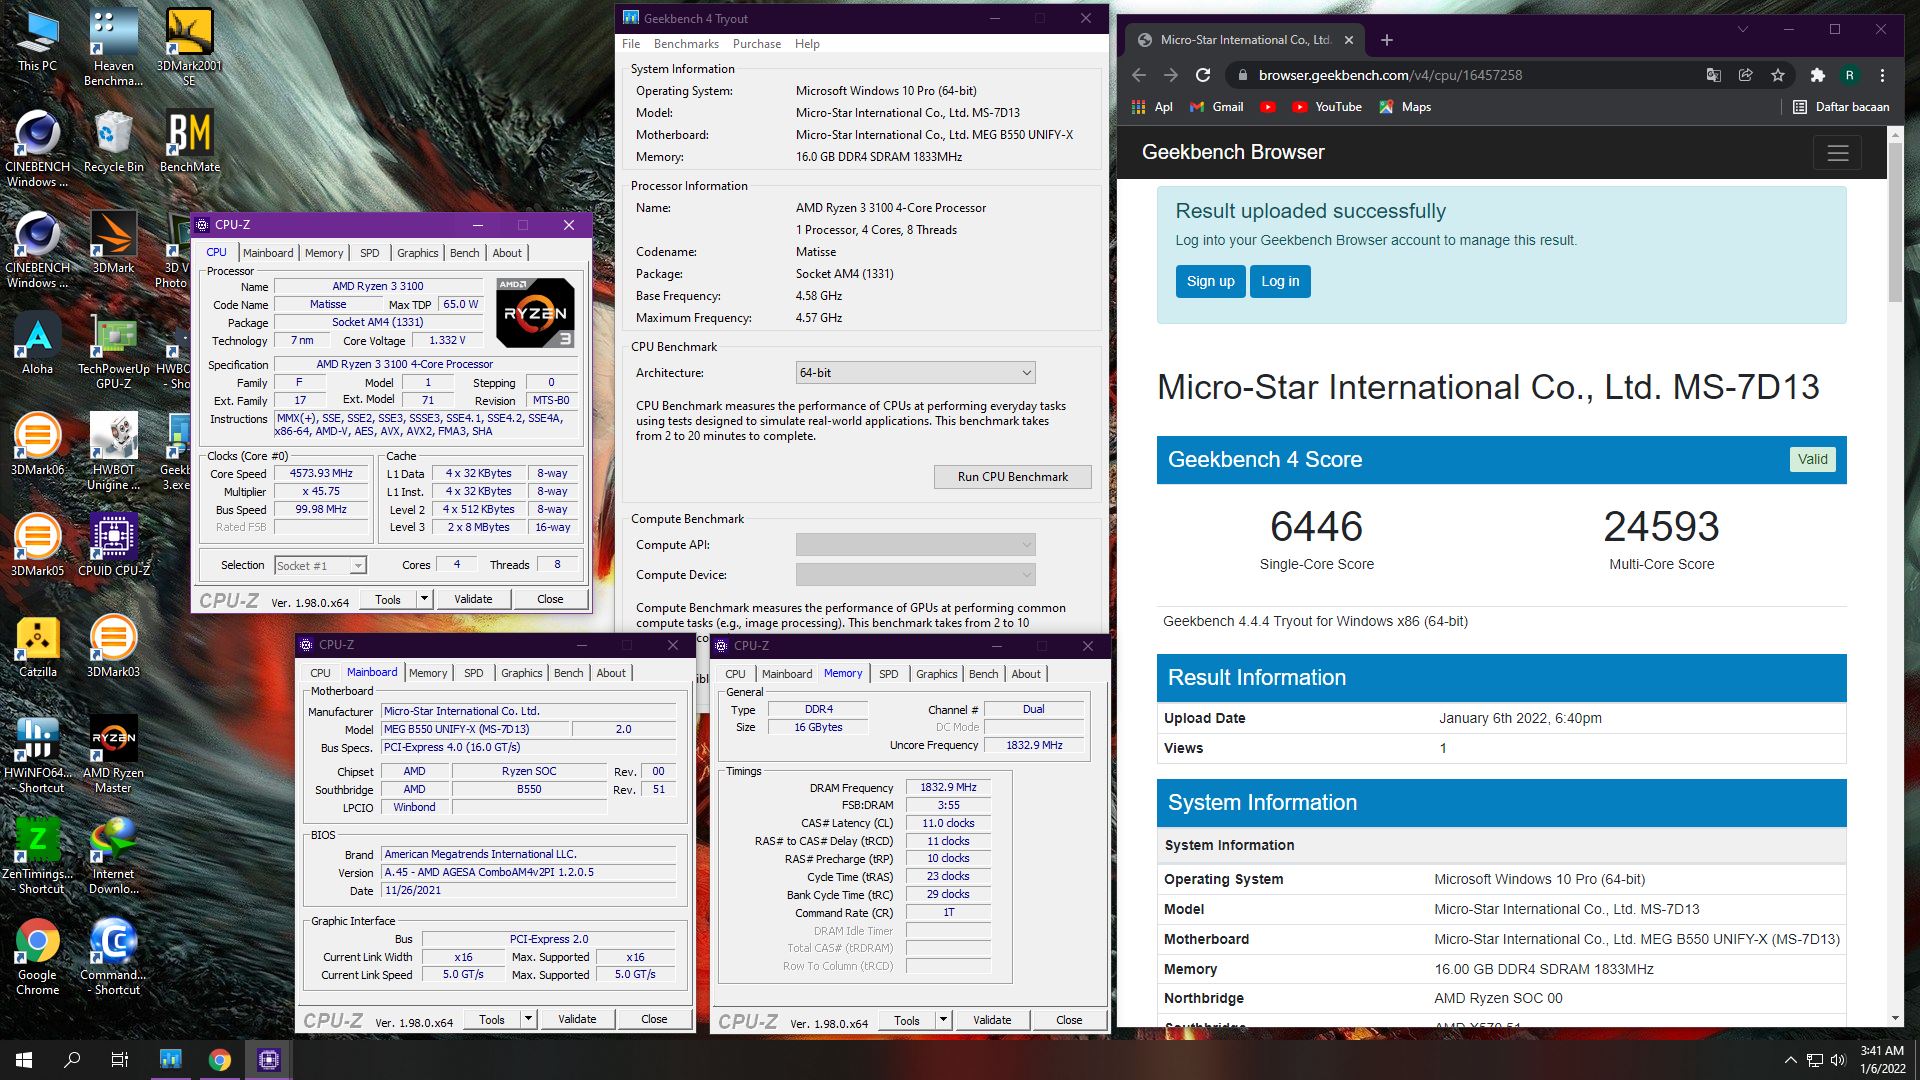Click the taskbar clock showing 3:41 AM
Image resolution: width=1920 pixels, height=1080 pixels.
coord(1882,1060)
